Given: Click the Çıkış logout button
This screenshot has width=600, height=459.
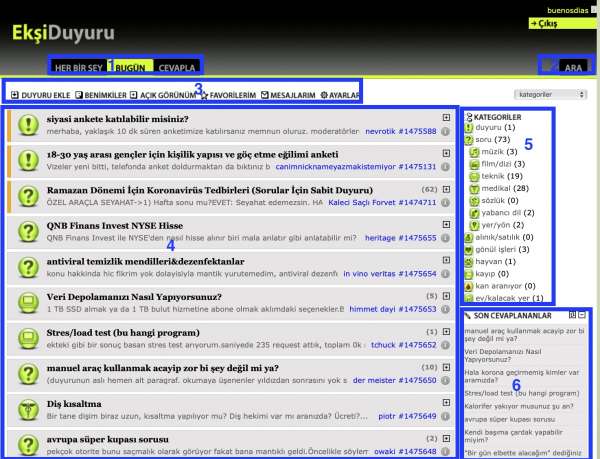Looking at the screenshot, I should [562, 24].
